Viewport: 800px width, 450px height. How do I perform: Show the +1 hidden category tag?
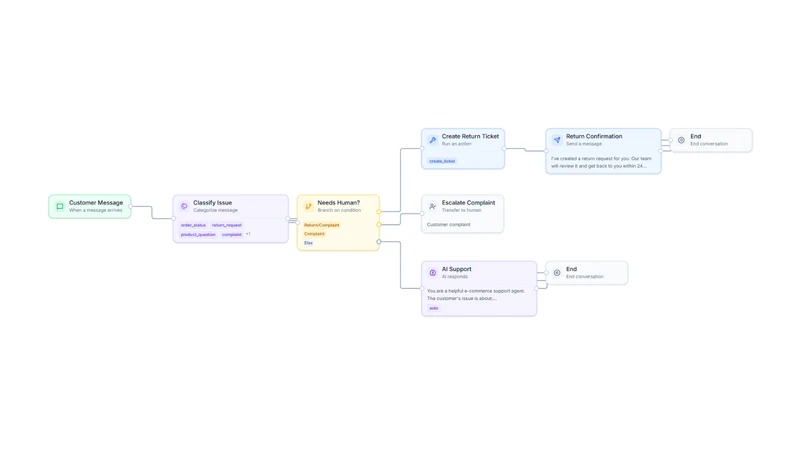click(248, 234)
